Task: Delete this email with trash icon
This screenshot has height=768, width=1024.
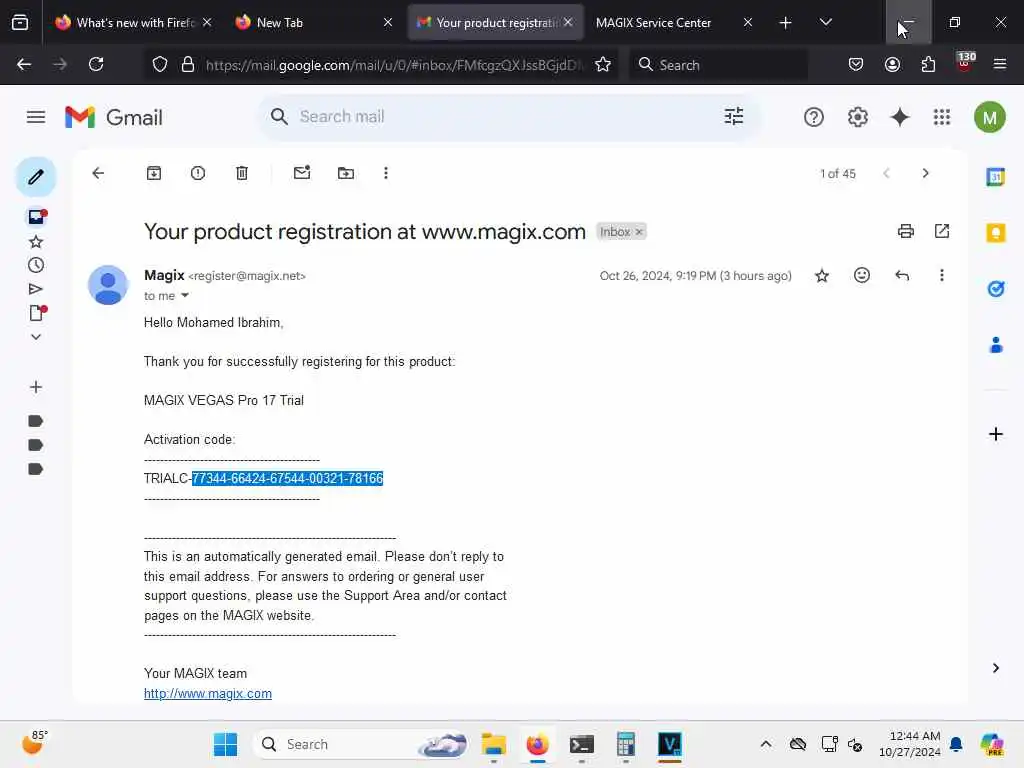Action: 242,173
